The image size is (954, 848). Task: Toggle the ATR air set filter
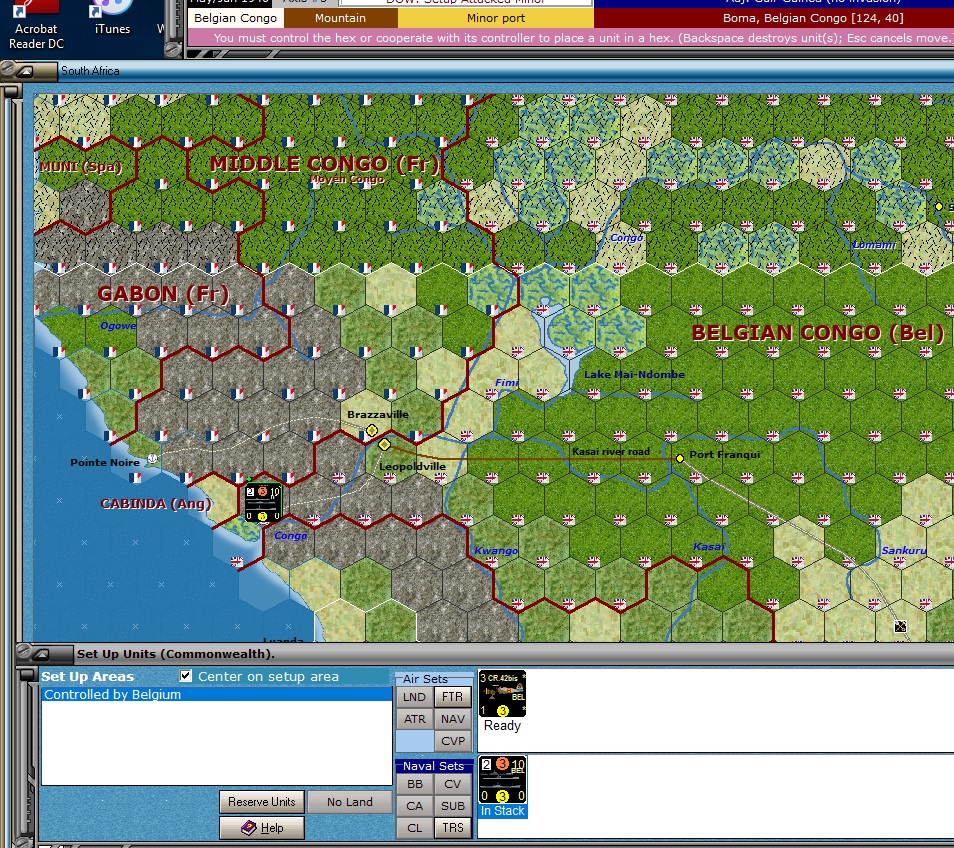(x=414, y=718)
